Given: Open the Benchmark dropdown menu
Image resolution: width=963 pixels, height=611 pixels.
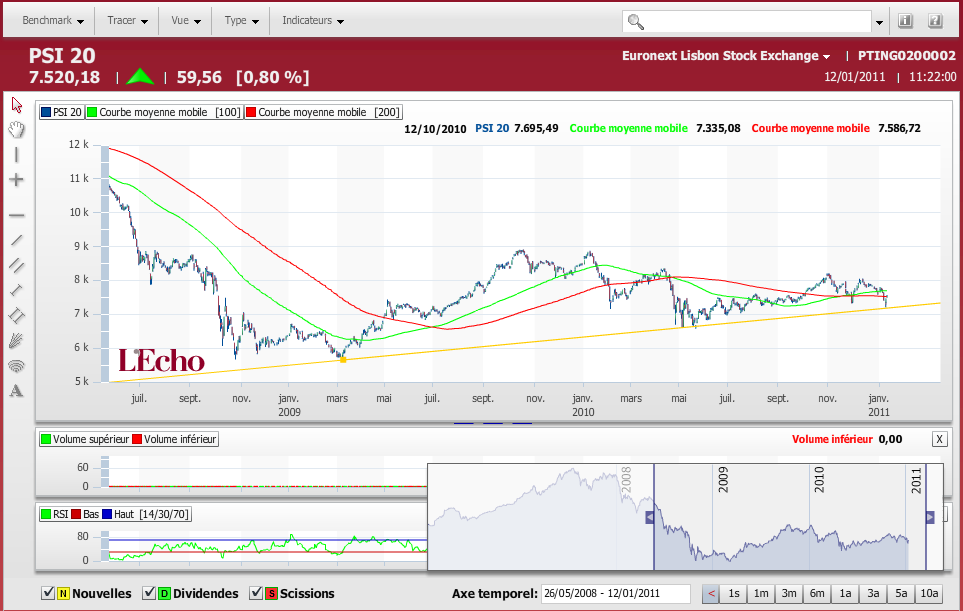Looking at the screenshot, I should tap(53, 21).
